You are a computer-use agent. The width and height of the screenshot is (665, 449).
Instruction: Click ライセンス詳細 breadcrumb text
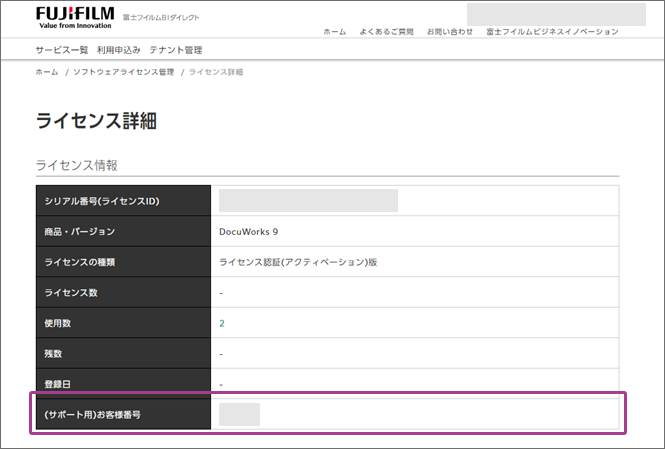[216, 72]
